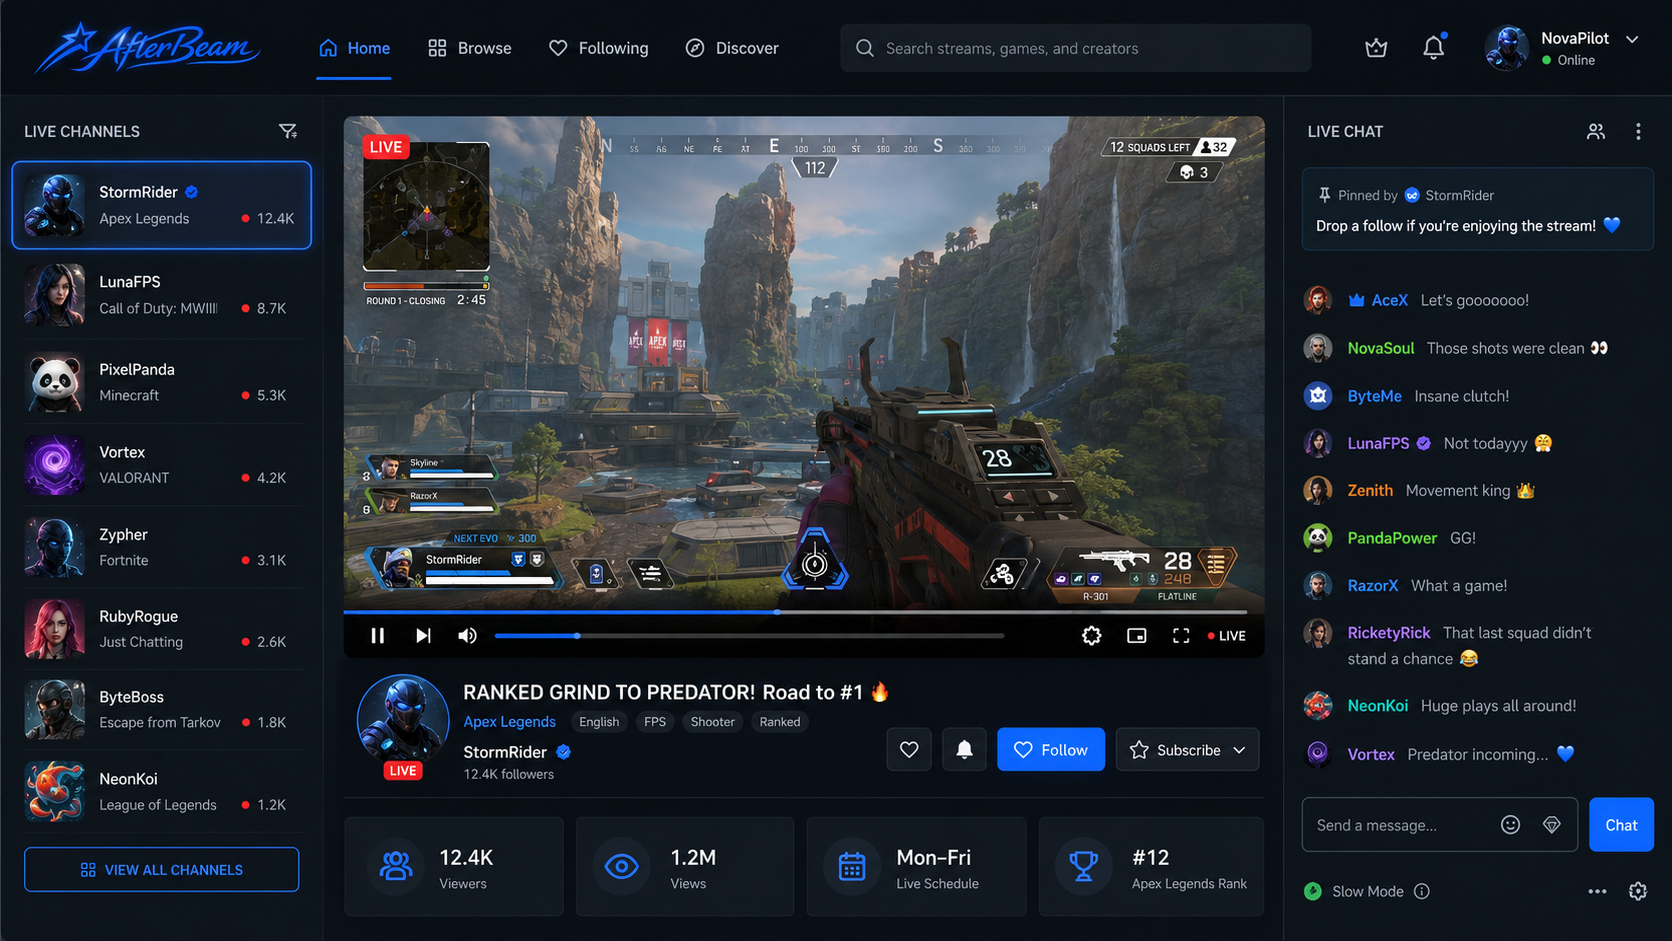Adjust the player volume slider
This screenshot has width=1672, height=941.
click(749, 636)
